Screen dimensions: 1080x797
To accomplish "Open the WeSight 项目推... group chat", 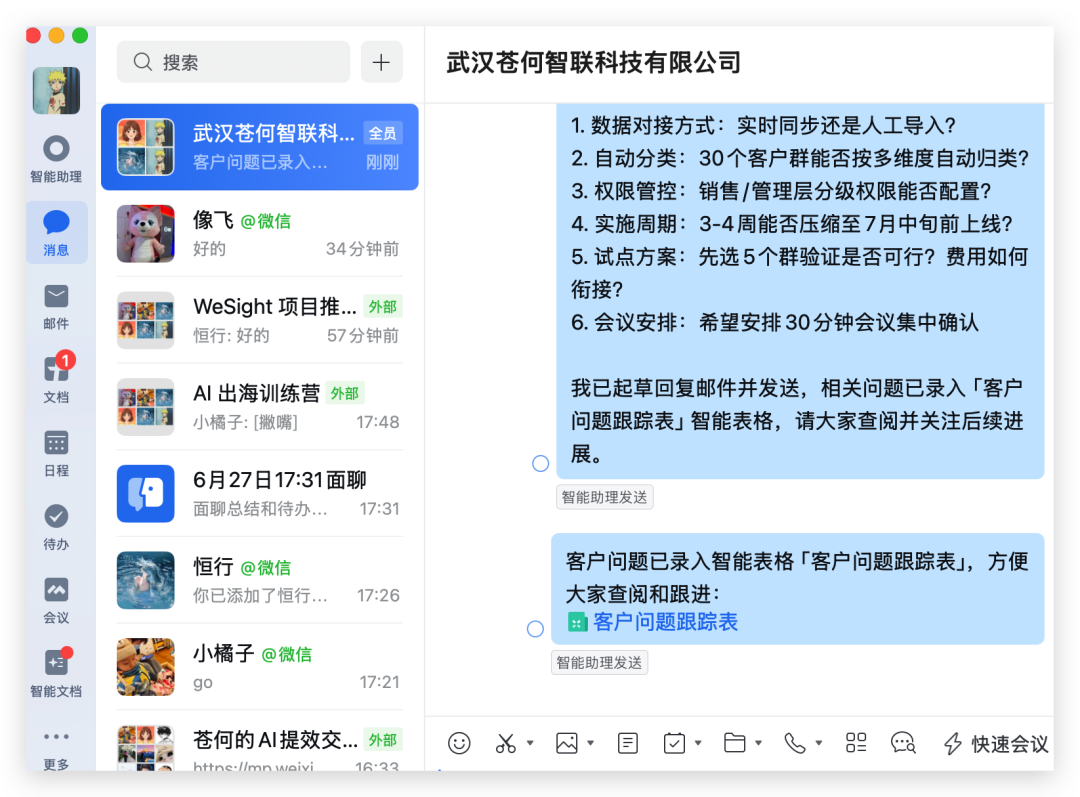I will pos(260,321).
